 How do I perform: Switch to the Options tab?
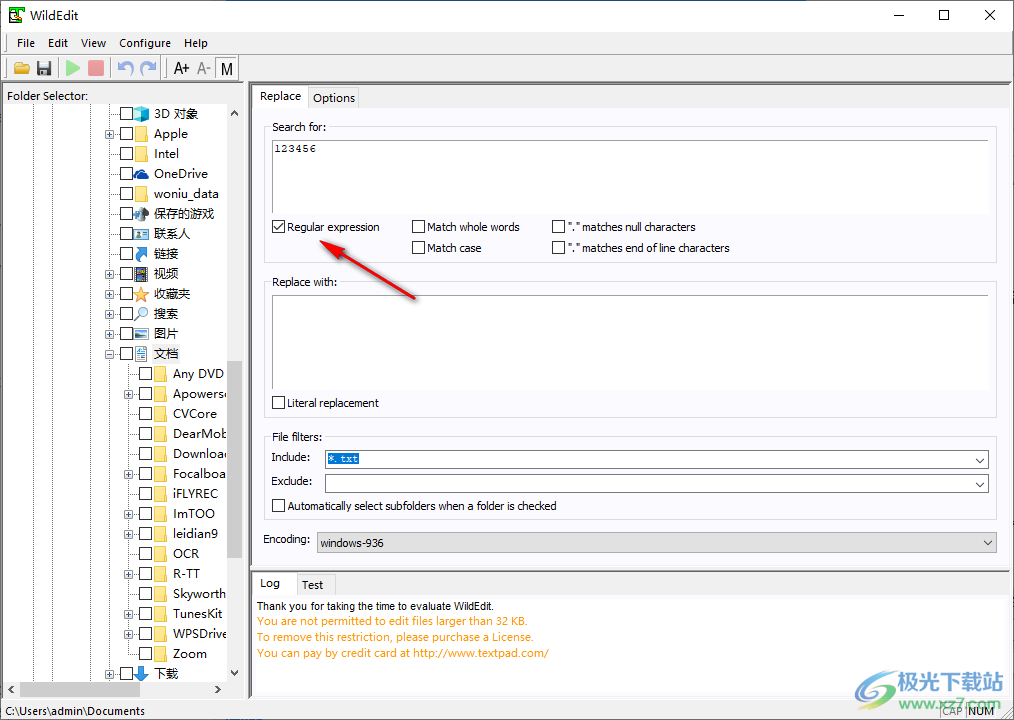pyautogui.click(x=334, y=97)
